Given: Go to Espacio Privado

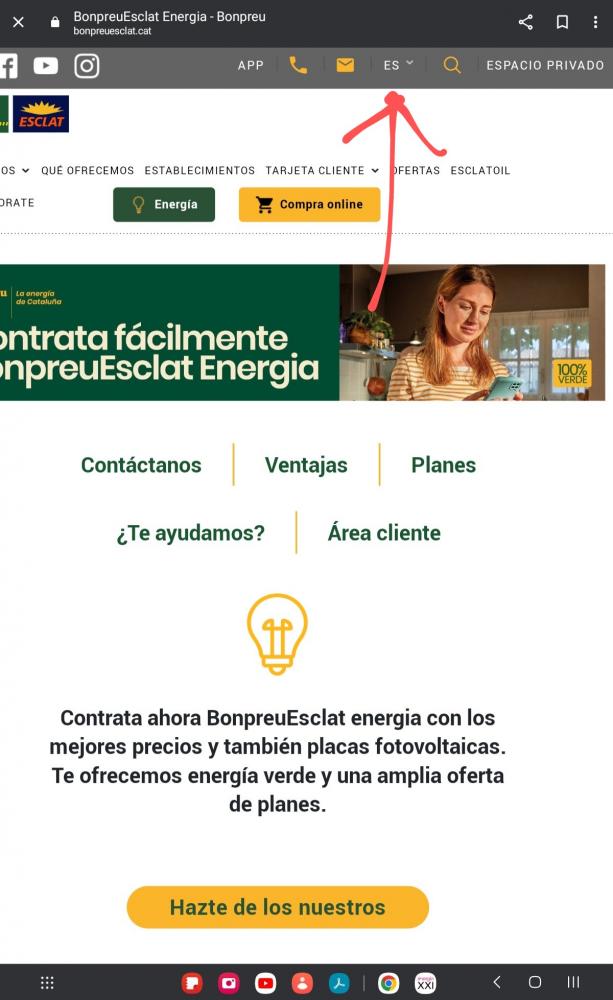Looking at the screenshot, I should coord(545,65).
